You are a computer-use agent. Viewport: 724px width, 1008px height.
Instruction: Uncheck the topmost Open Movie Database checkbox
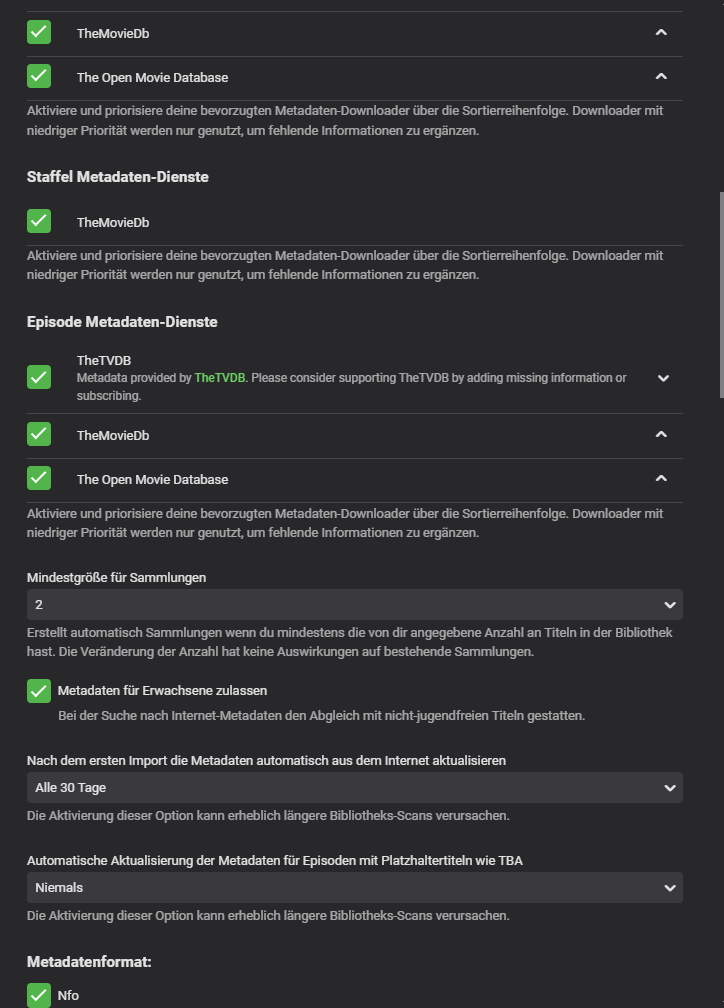coord(39,76)
